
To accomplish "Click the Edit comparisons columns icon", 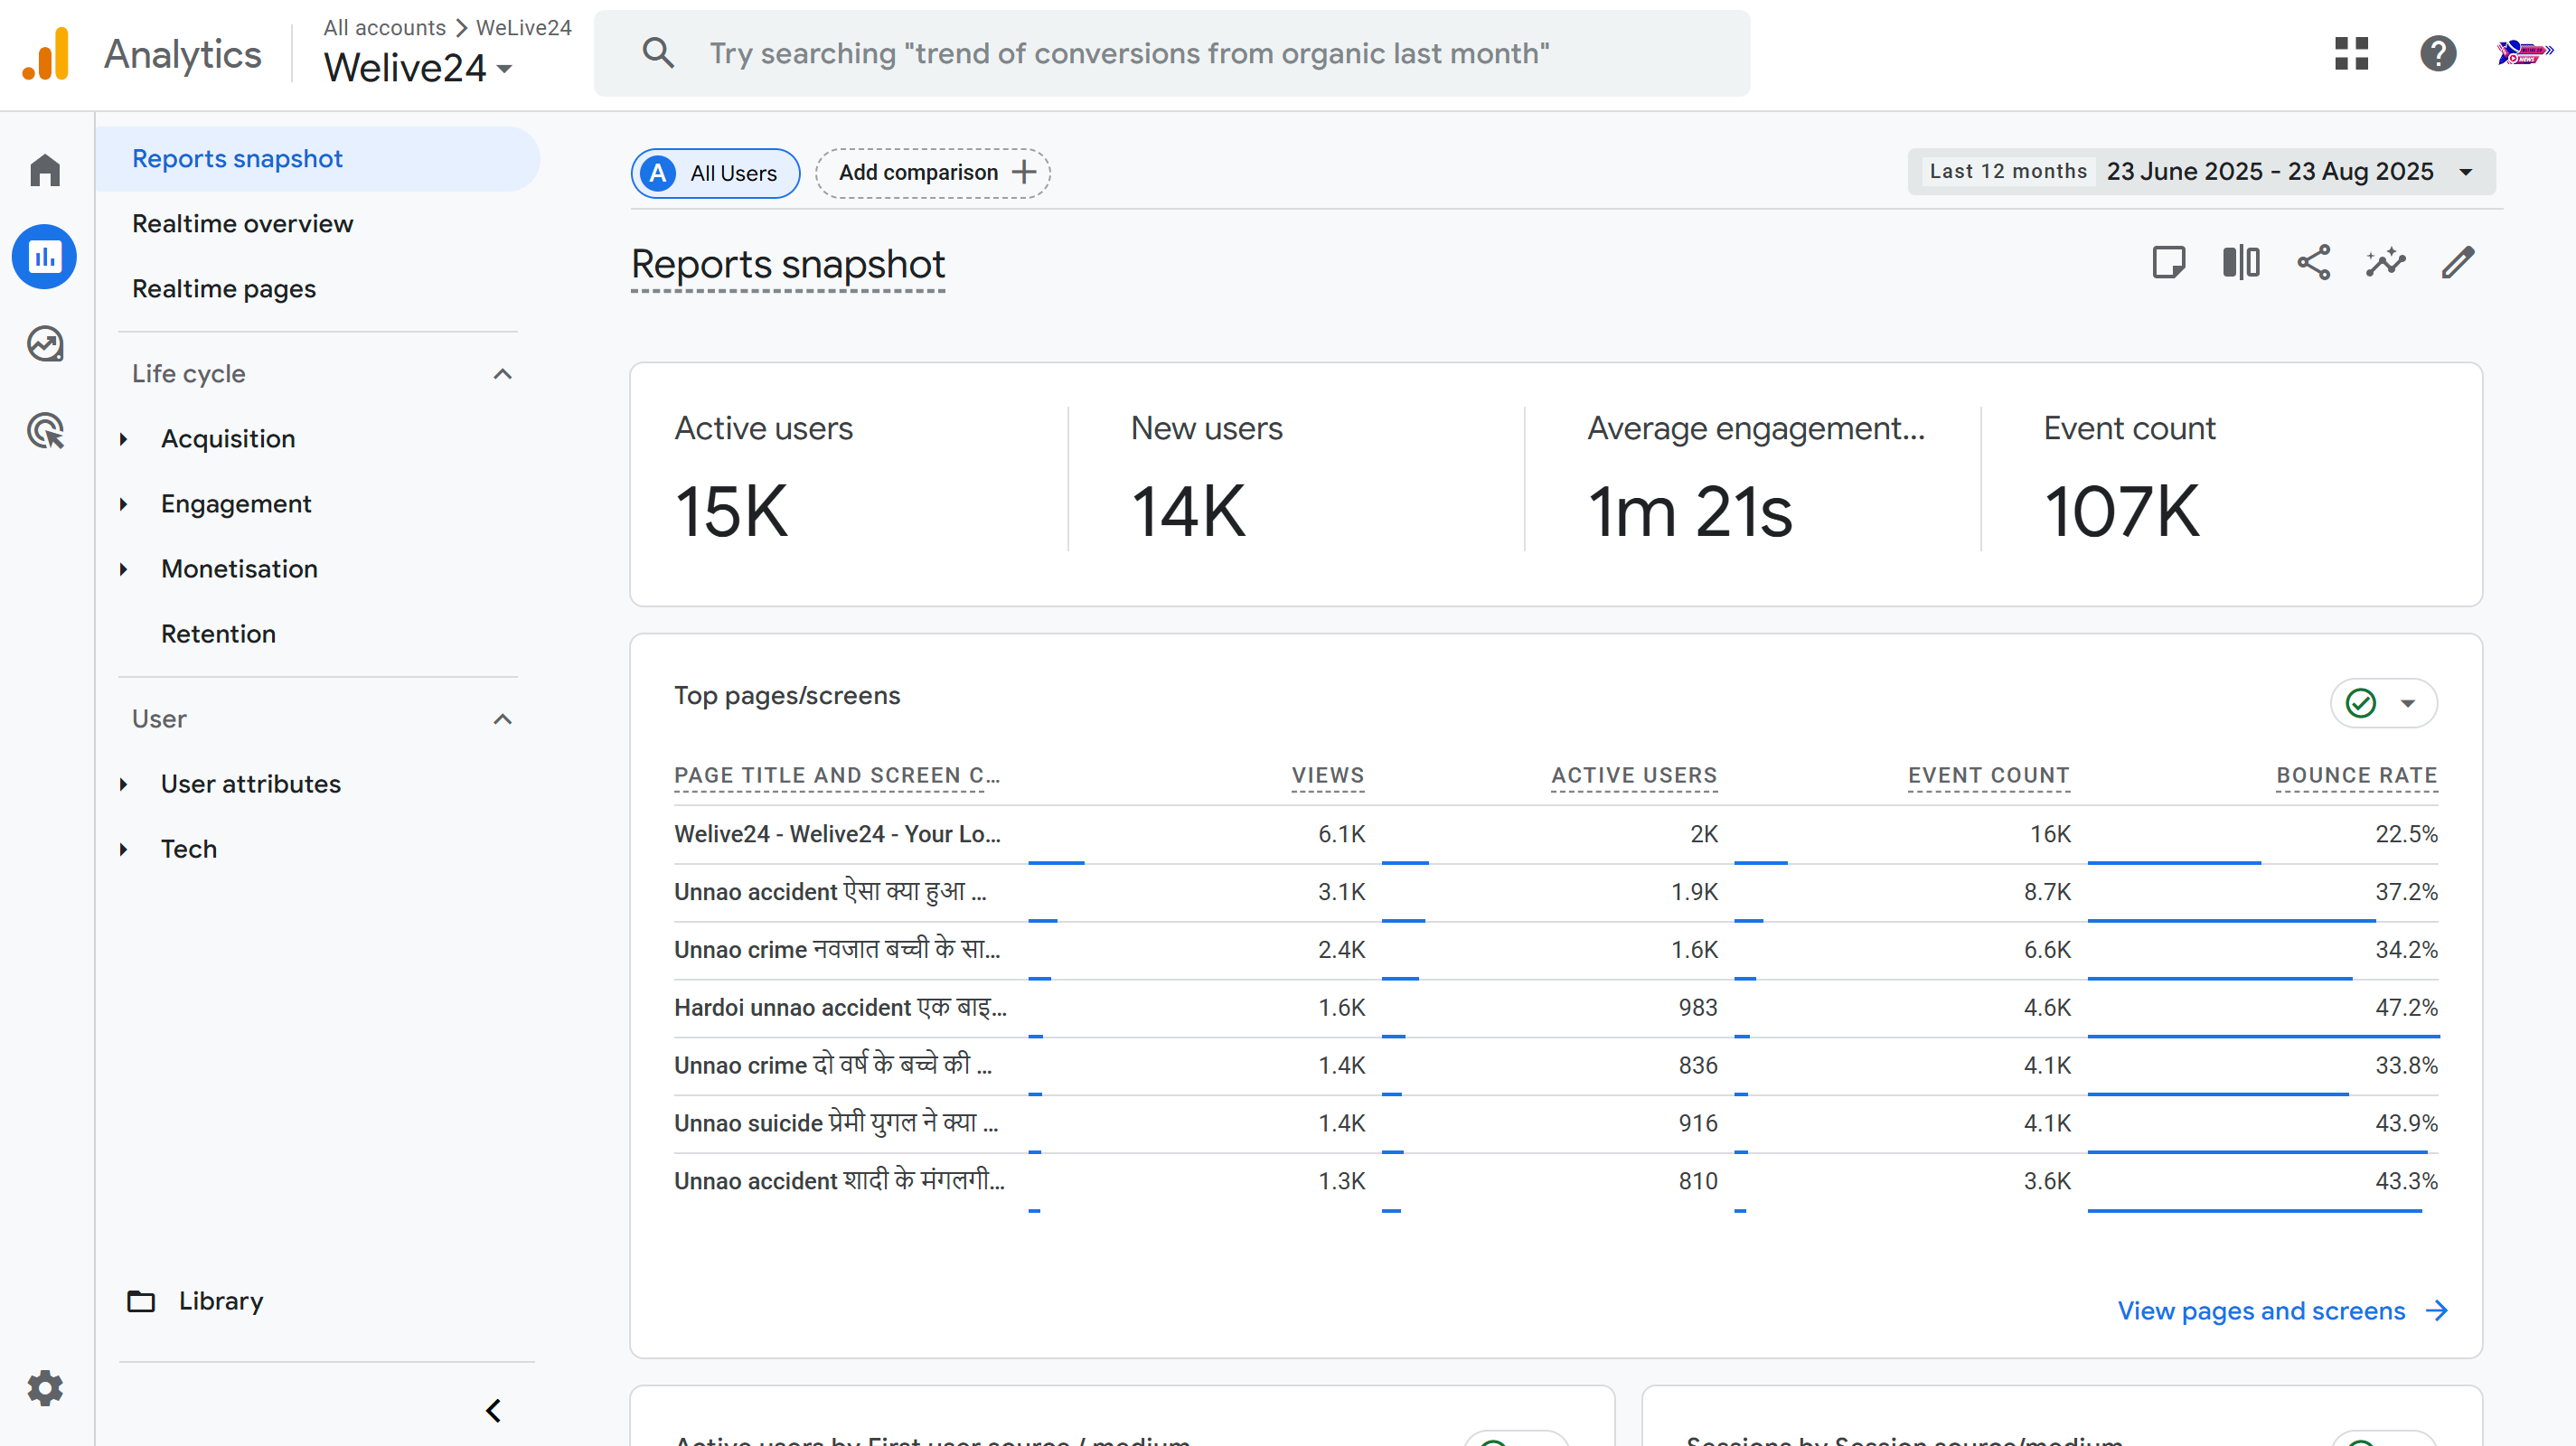I will (2241, 263).
